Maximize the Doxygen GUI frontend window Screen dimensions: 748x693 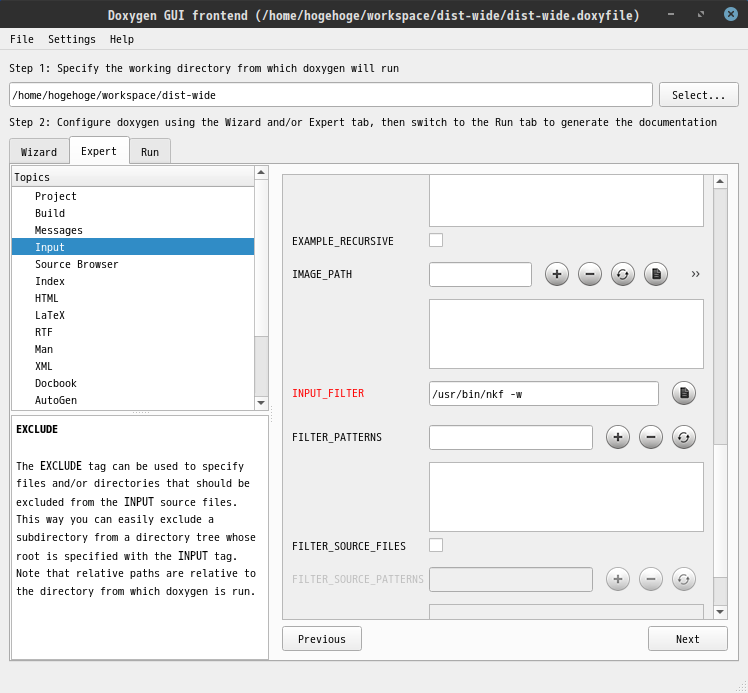point(701,14)
